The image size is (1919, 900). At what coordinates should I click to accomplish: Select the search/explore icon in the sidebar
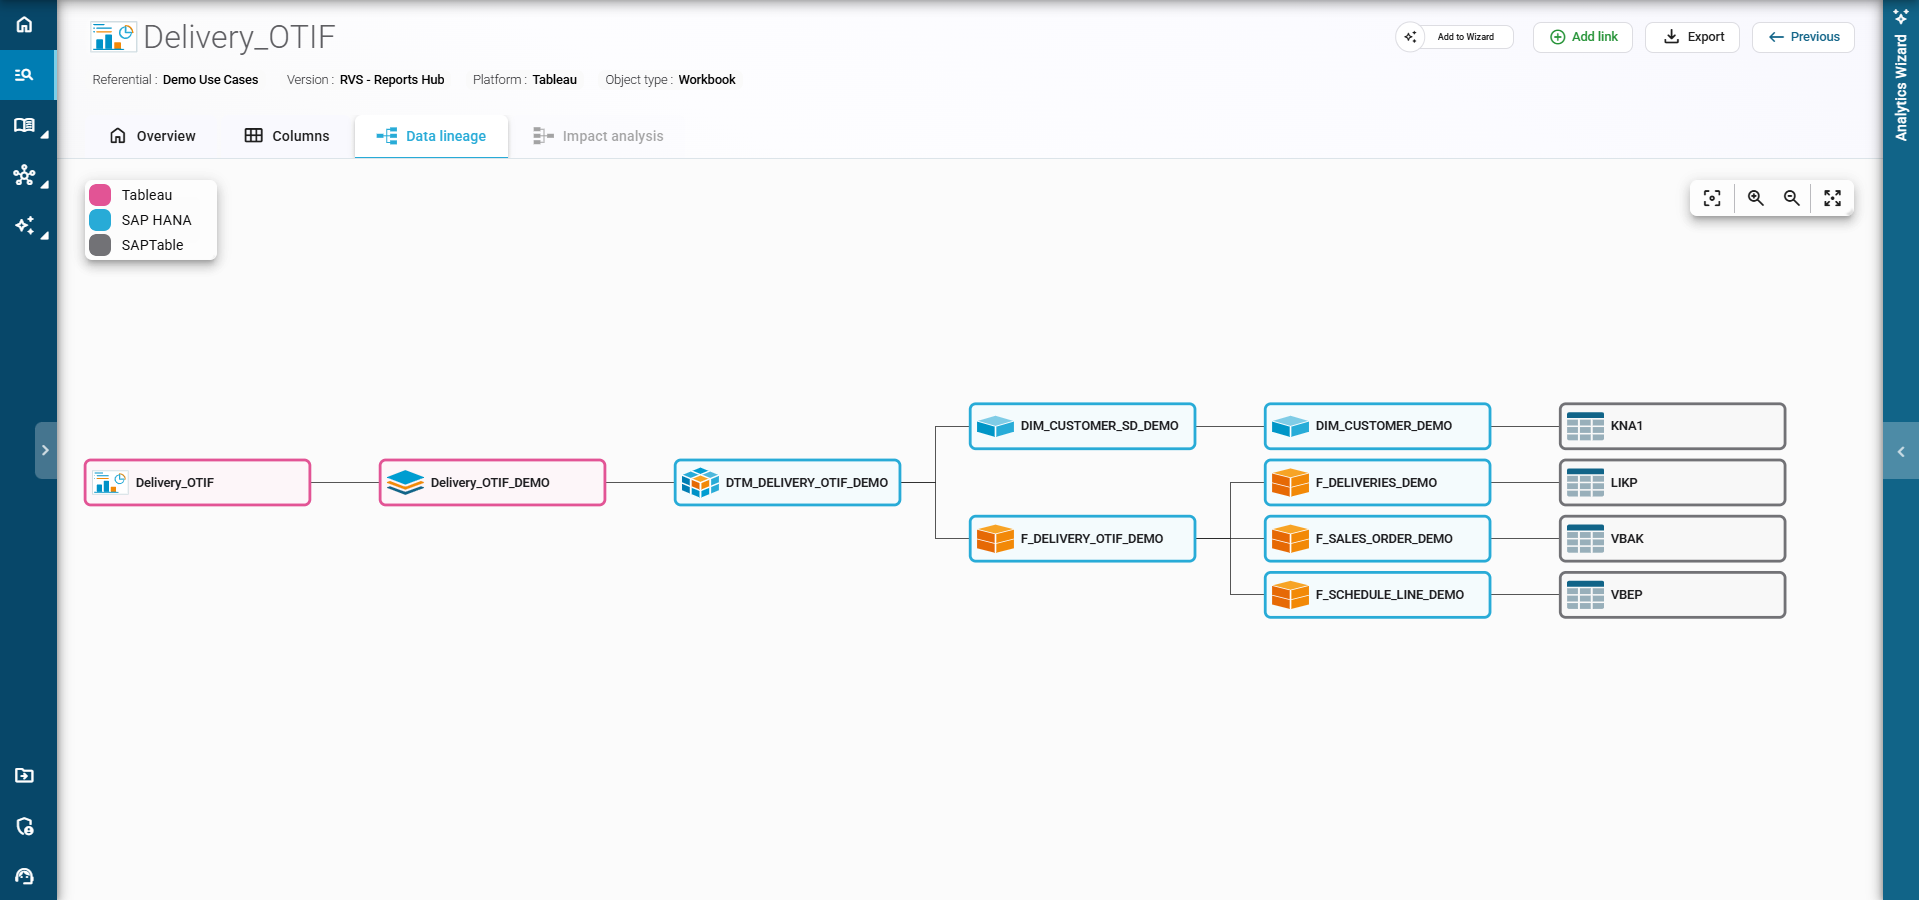(24, 74)
